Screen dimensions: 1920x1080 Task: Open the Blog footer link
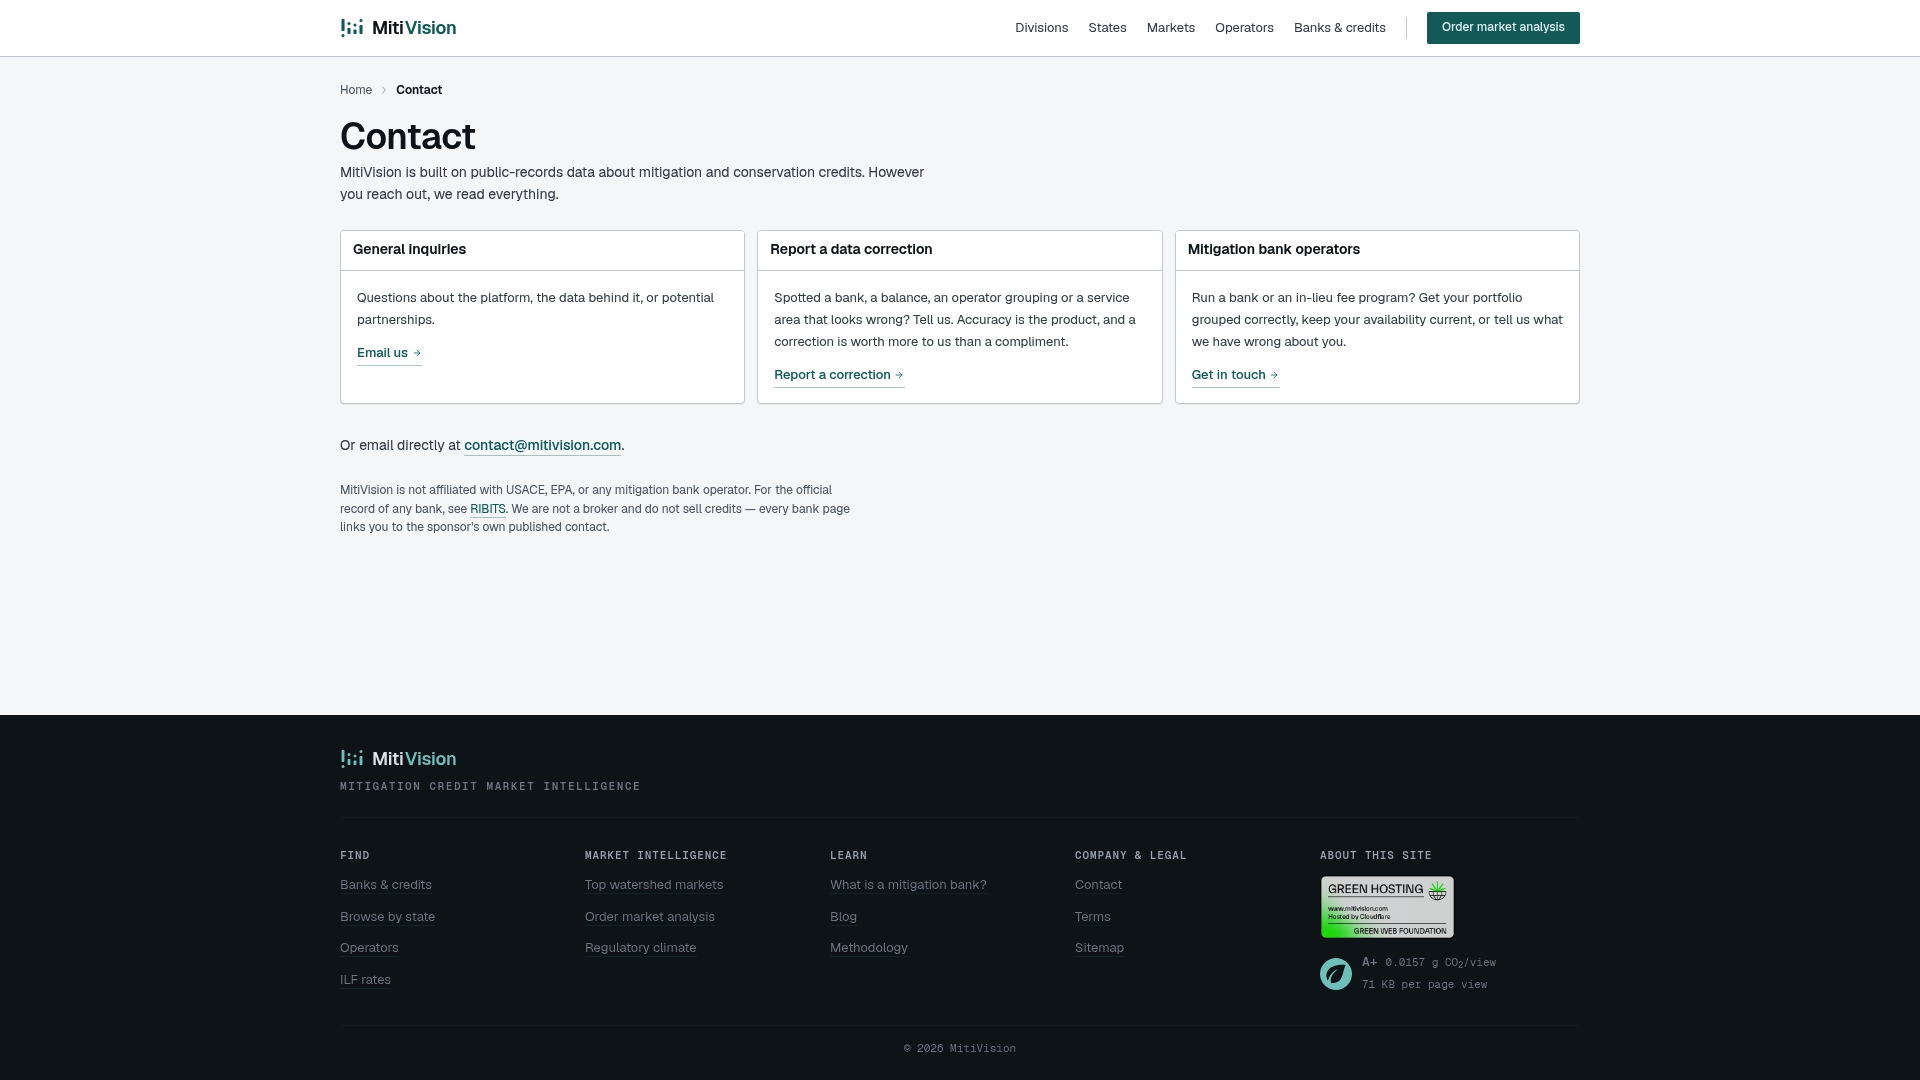coord(843,917)
